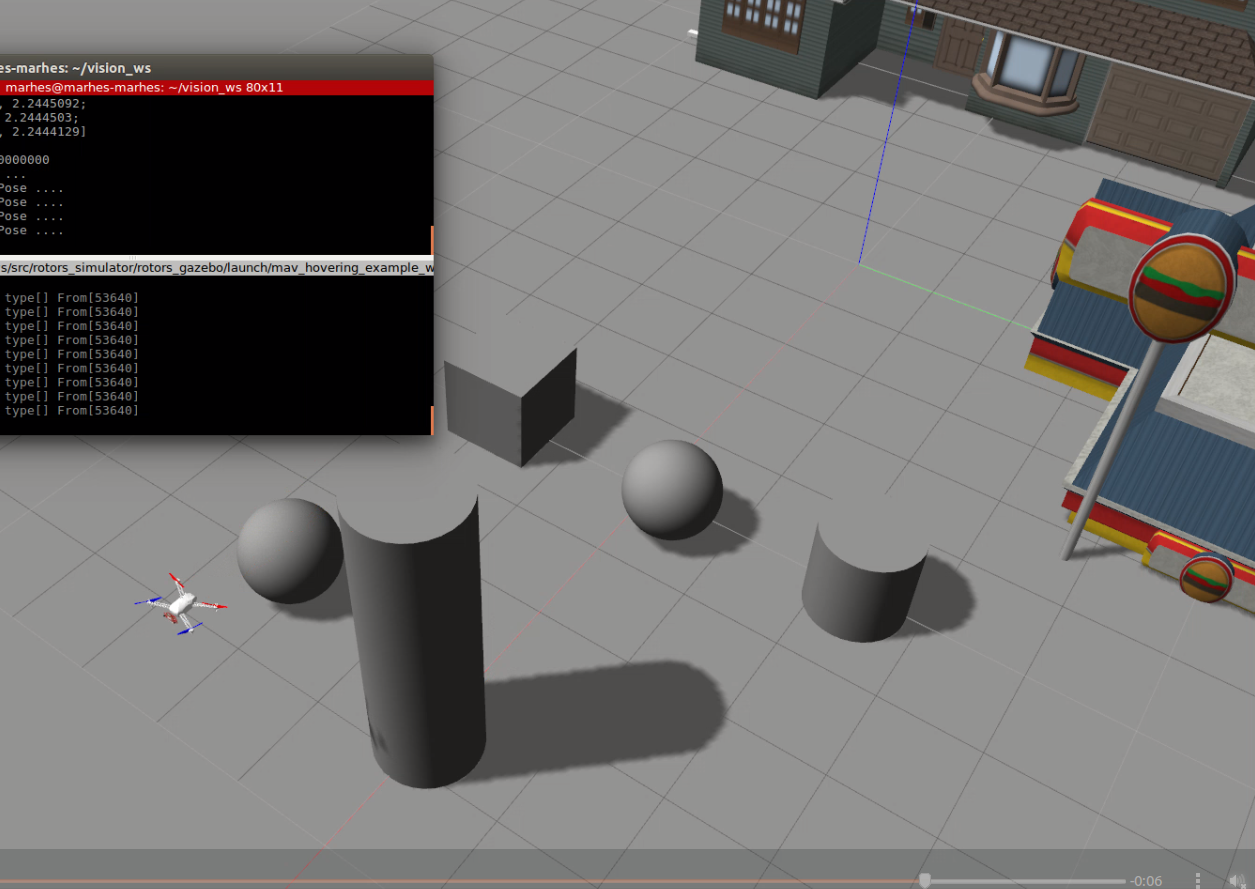
Task: Select the large round burger sign
Action: (x=1182, y=290)
